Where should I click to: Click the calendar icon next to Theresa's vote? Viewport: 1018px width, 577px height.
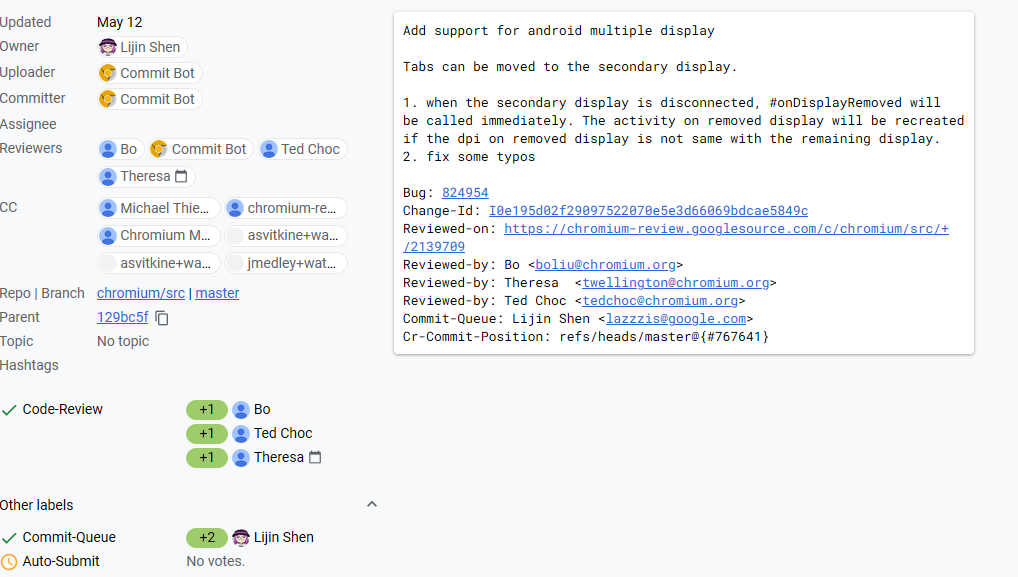[315, 457]
